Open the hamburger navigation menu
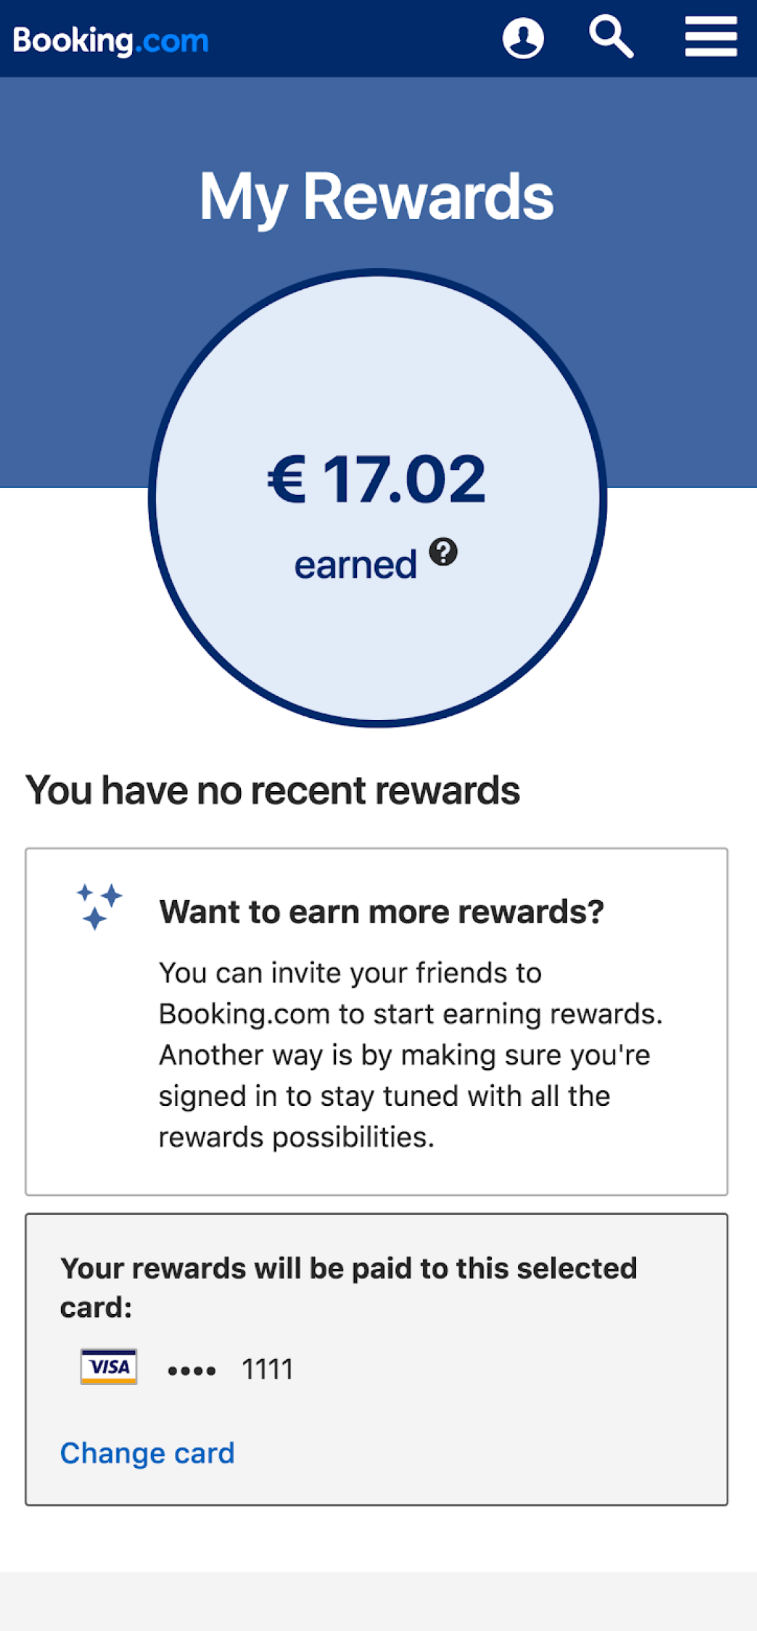The image size is (757, 1631). point(711,37)
